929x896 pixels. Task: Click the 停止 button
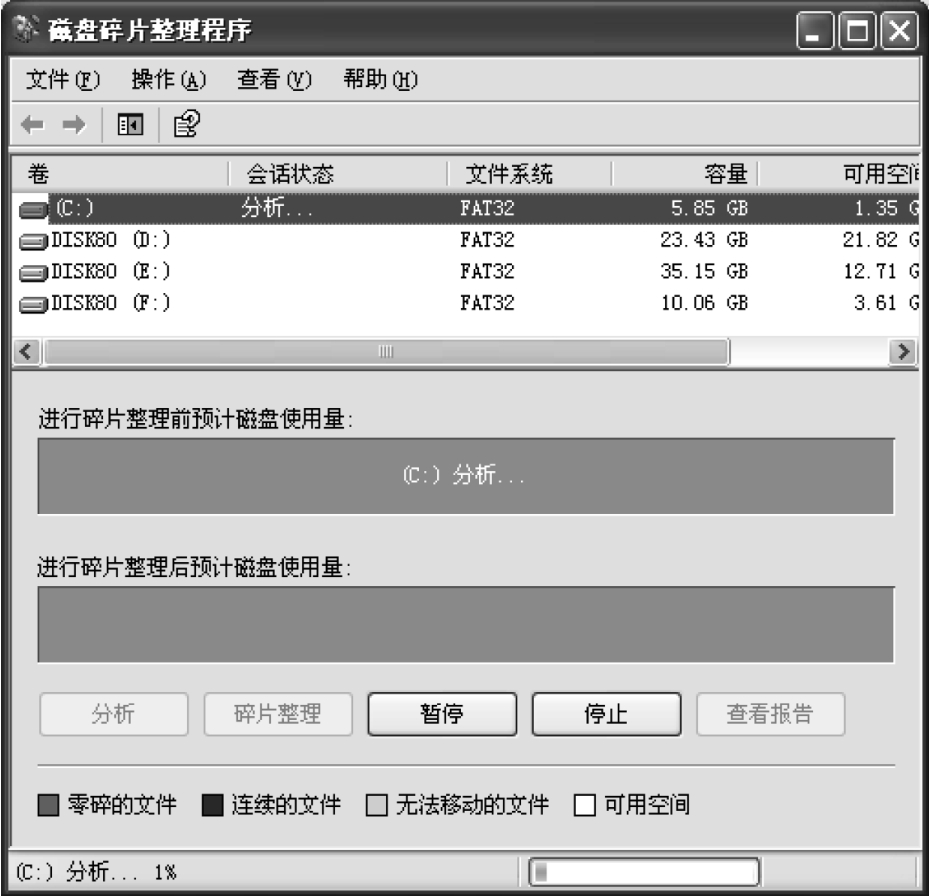point(606,714)
